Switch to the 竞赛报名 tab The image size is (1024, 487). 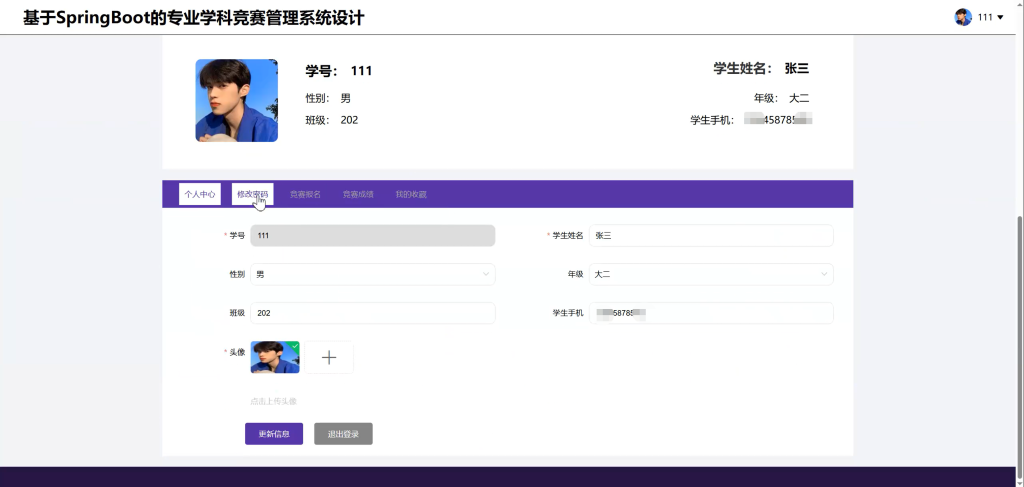click(x=305, y=194)
